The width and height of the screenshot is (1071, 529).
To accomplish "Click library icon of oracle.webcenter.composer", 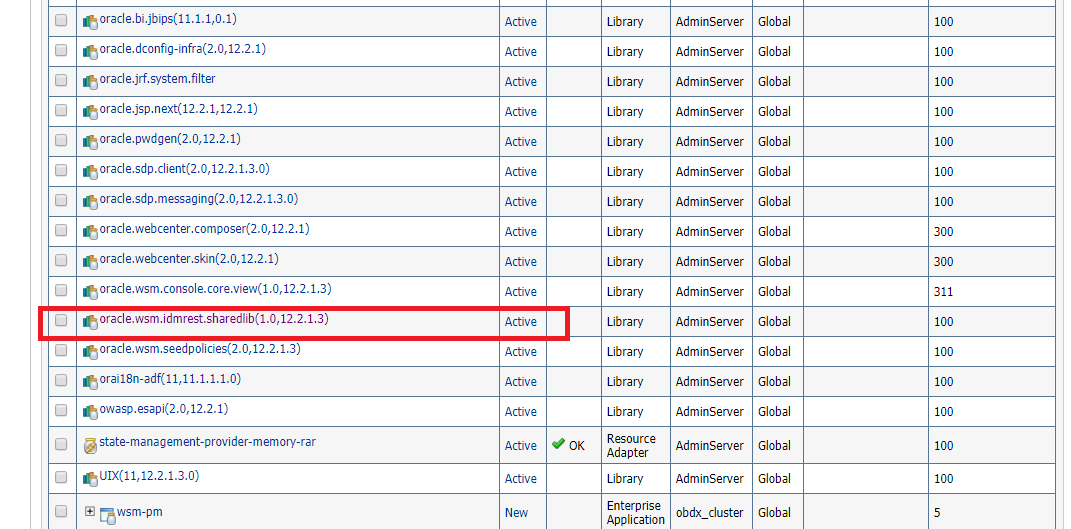I will click(90, 232).
